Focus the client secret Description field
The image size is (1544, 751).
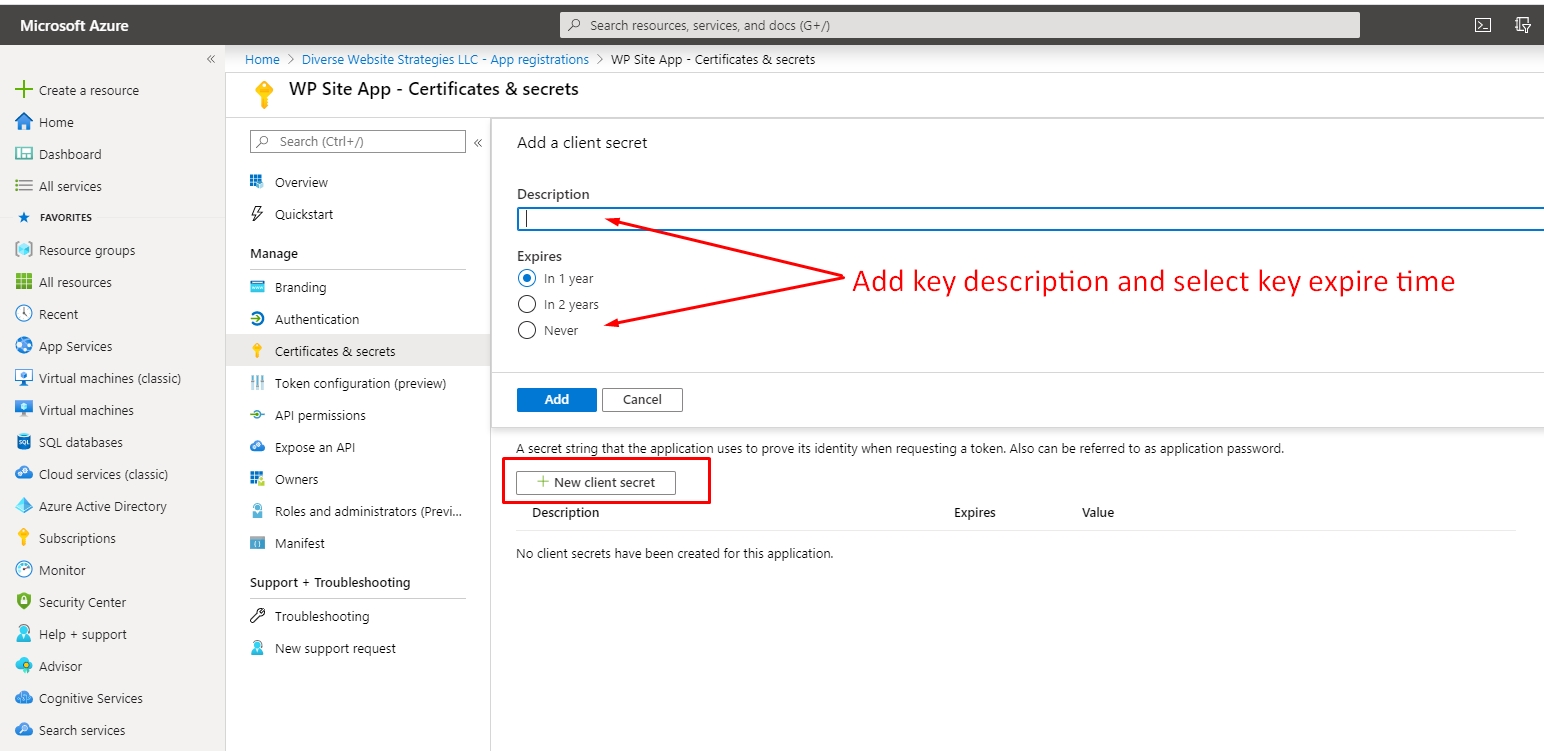click(x=1030, y=219)
